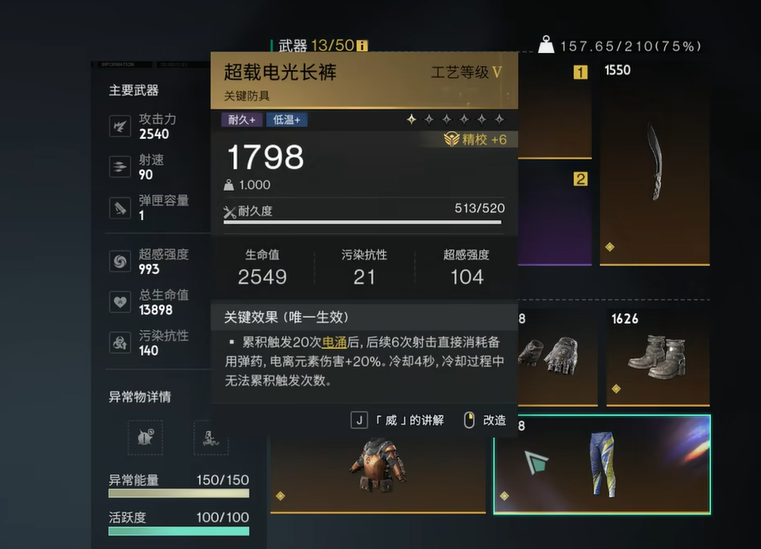Click the calibration +6 badge
The width and height of the screenshot is (761, 549).
[x=476, y=140]
